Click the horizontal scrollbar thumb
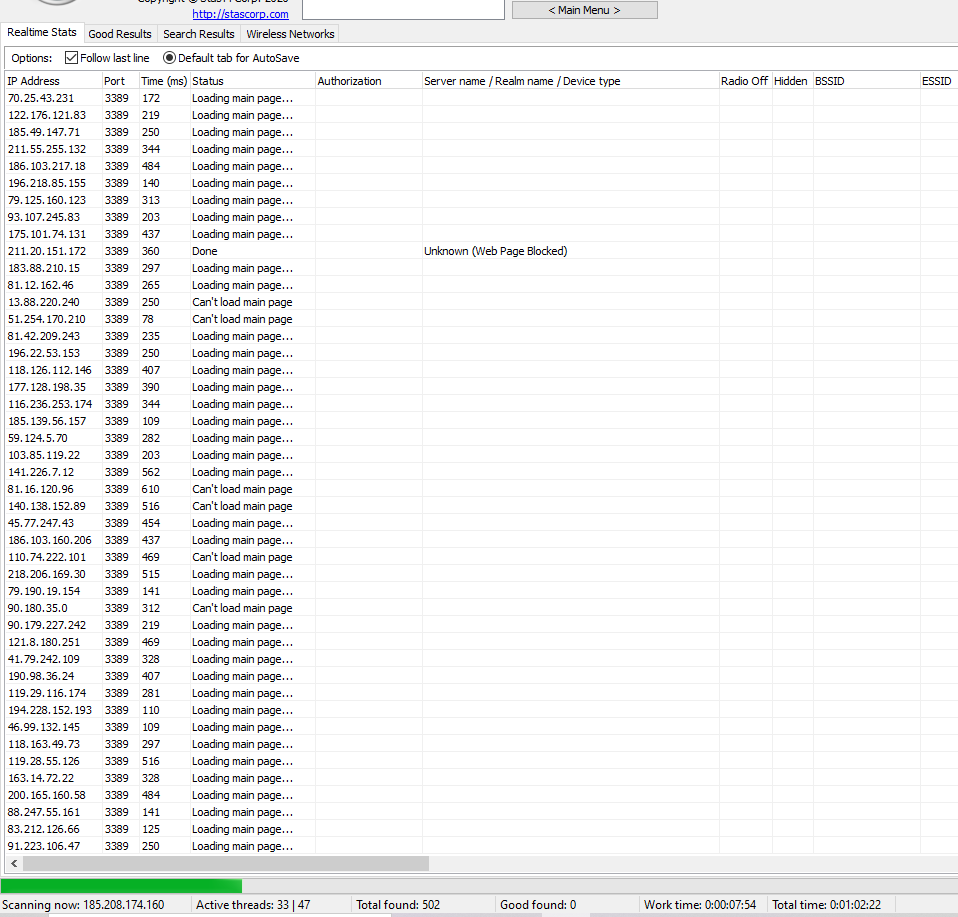 pos(225,863)
